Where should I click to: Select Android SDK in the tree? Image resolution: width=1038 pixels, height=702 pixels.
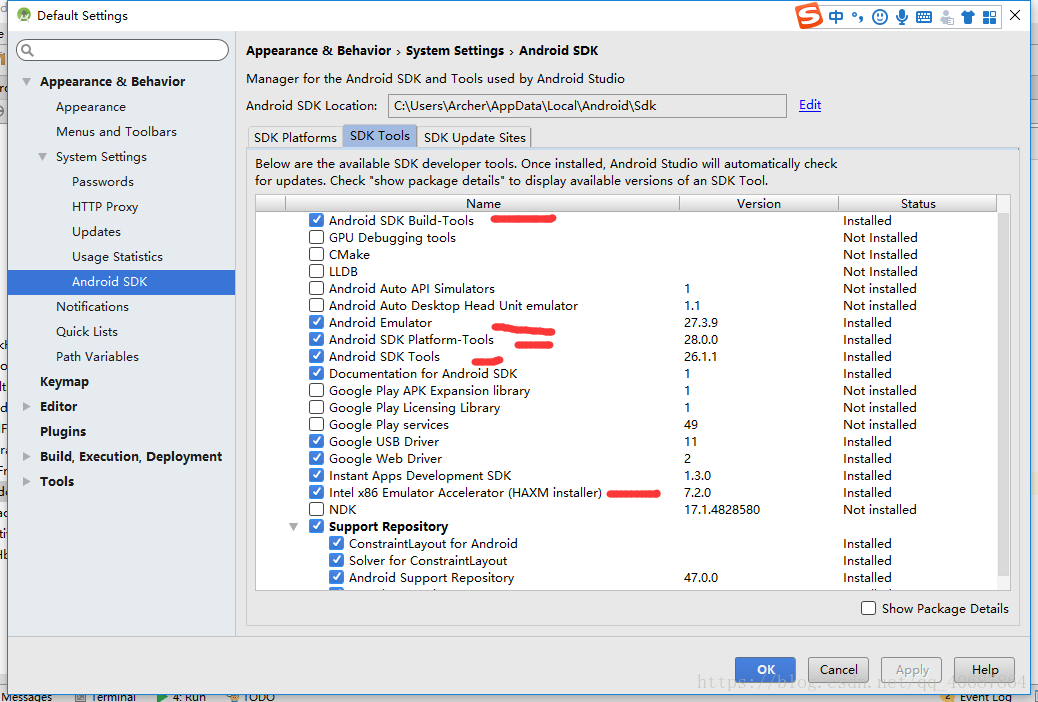coord(121,281)
